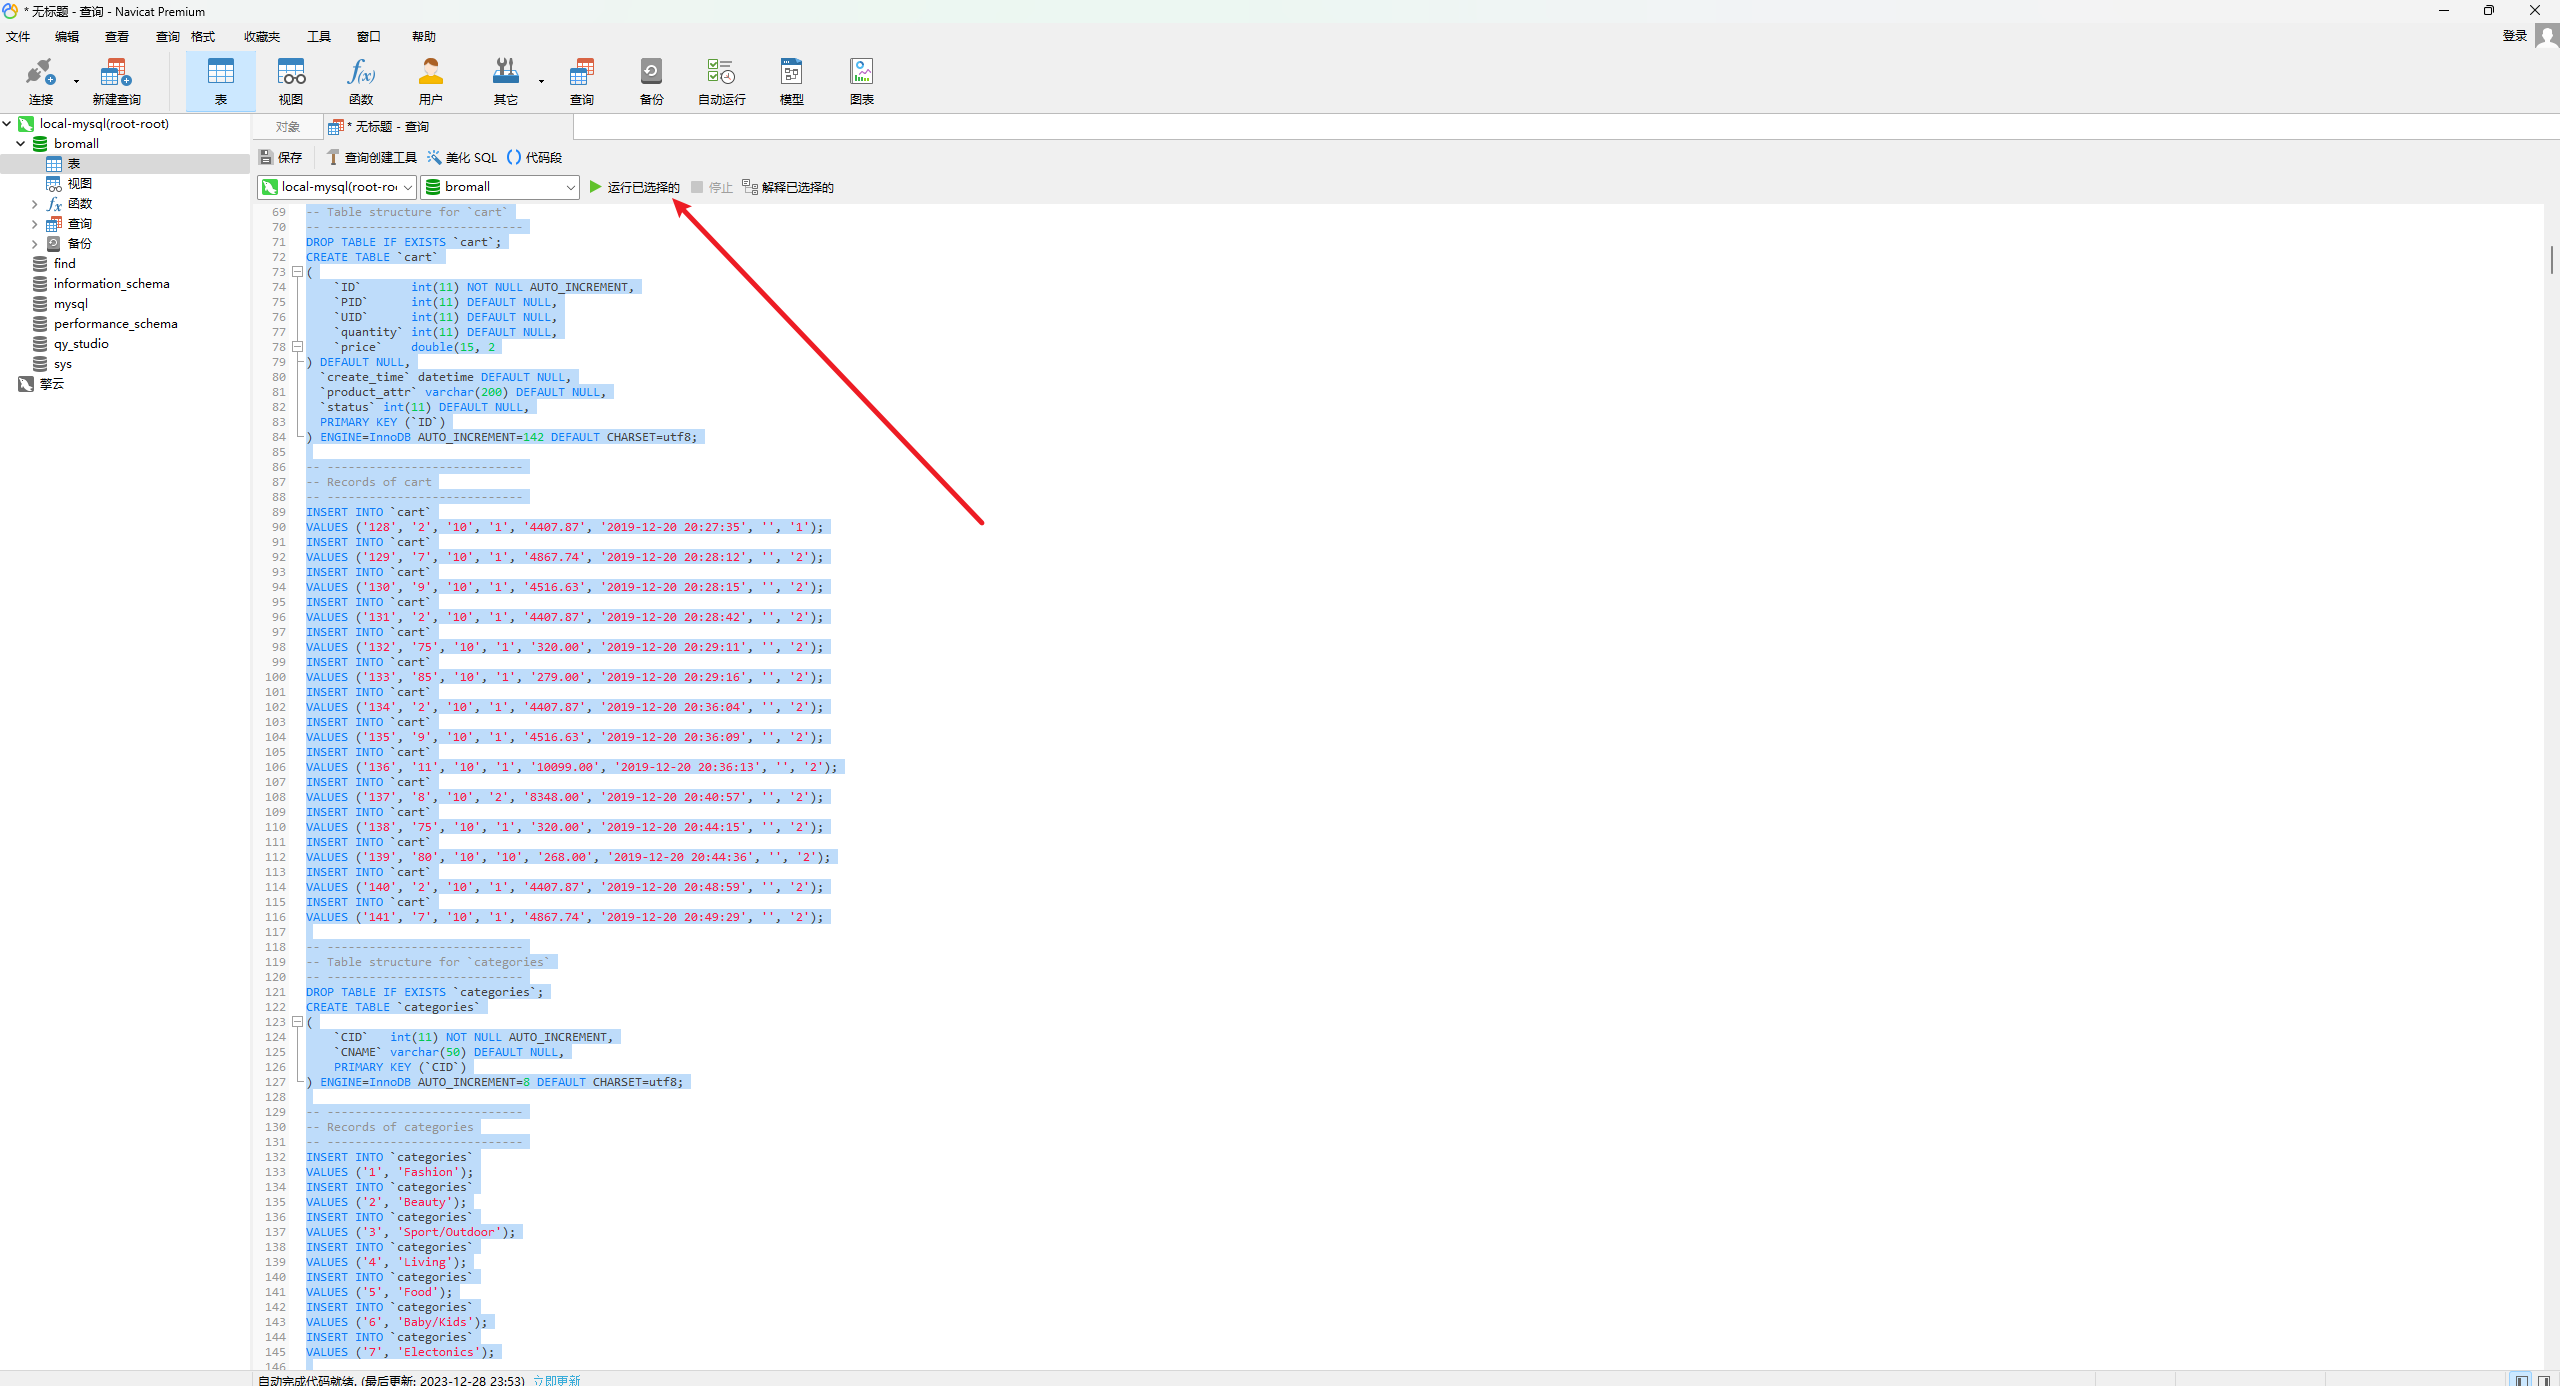Collapse code fold at line 123

click(297, 1022)
